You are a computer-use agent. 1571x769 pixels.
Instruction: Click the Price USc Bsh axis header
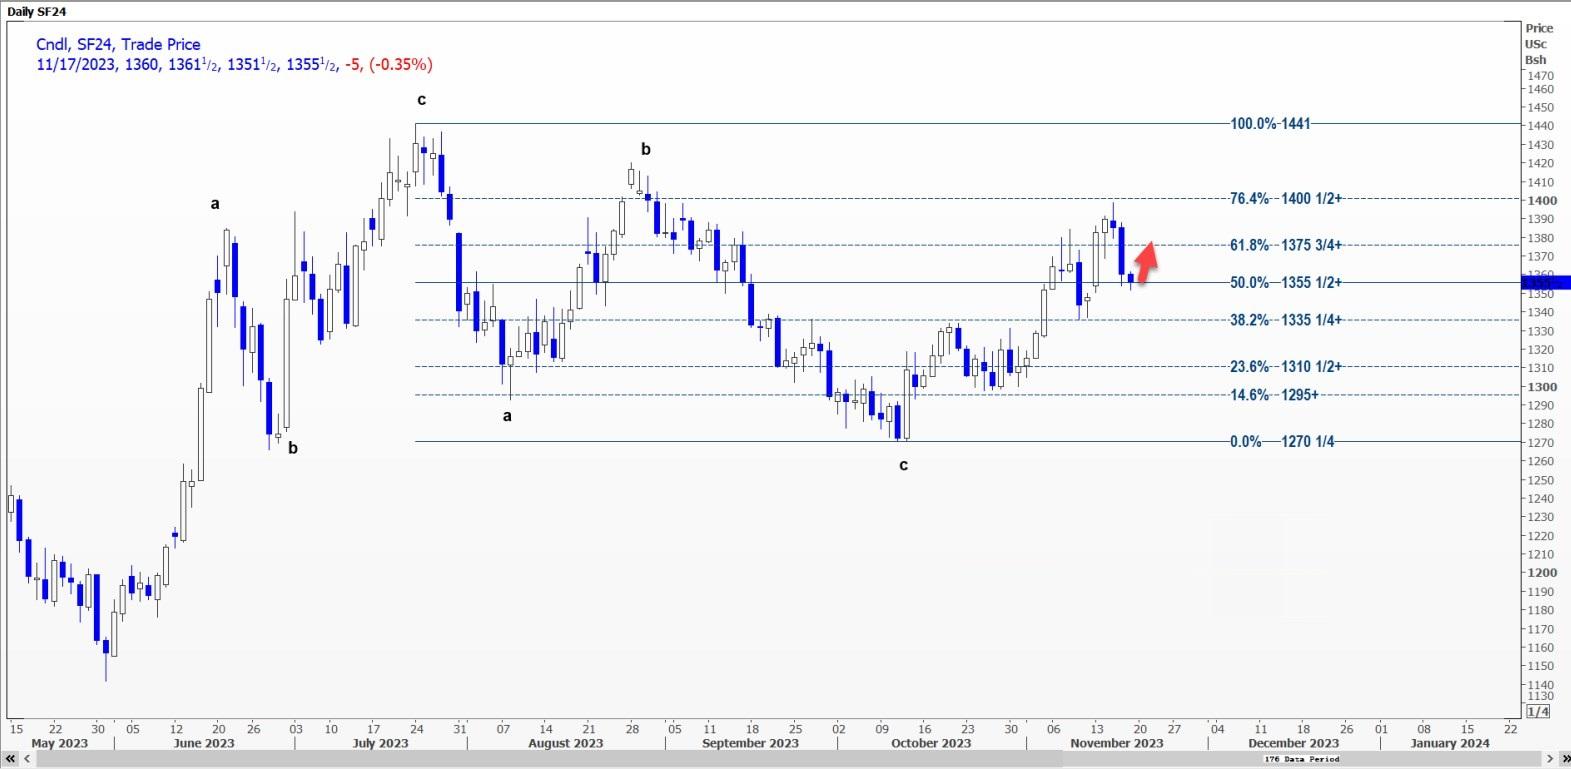[1538, 44]
